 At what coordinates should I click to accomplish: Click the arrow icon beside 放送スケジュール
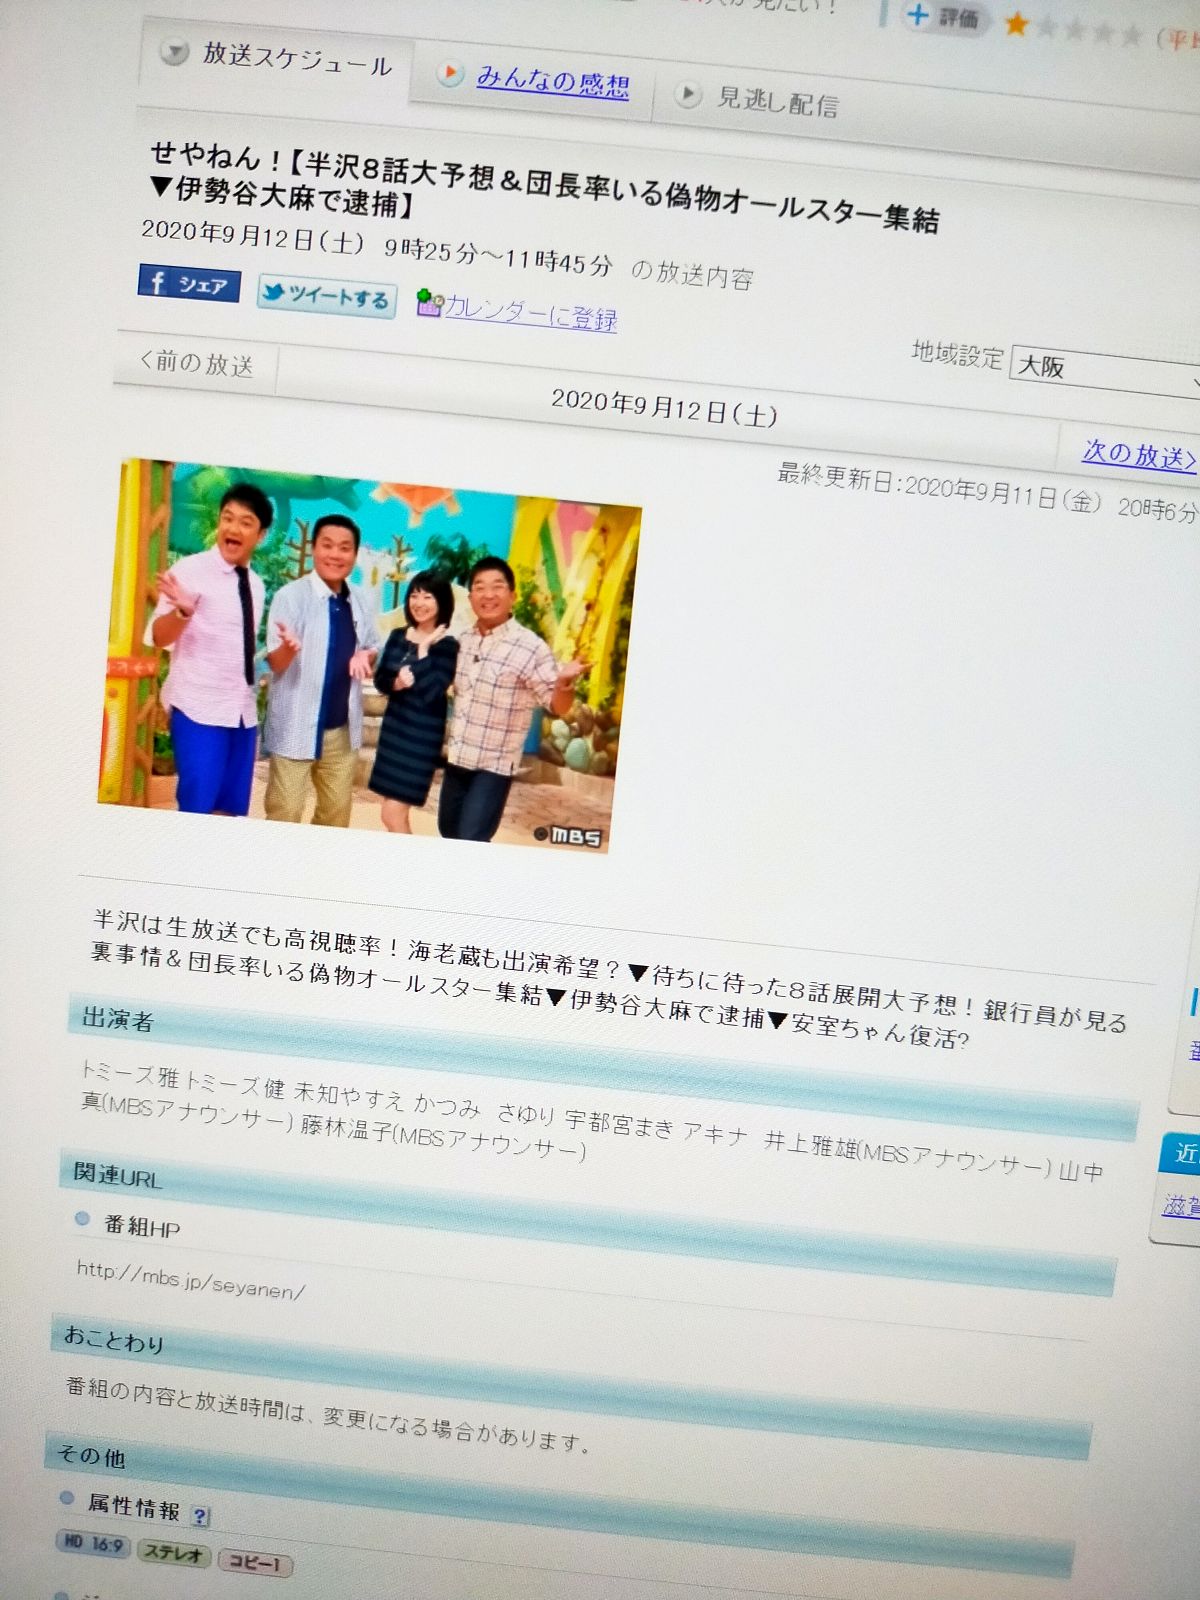click(174, 52)
